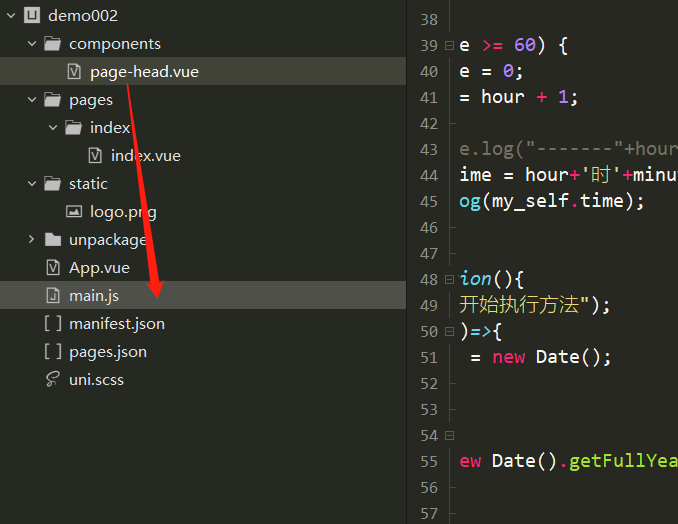Click the '0' value on line 40
The height and width of the screenshot is (524, 678).
[x=508, y=71]
